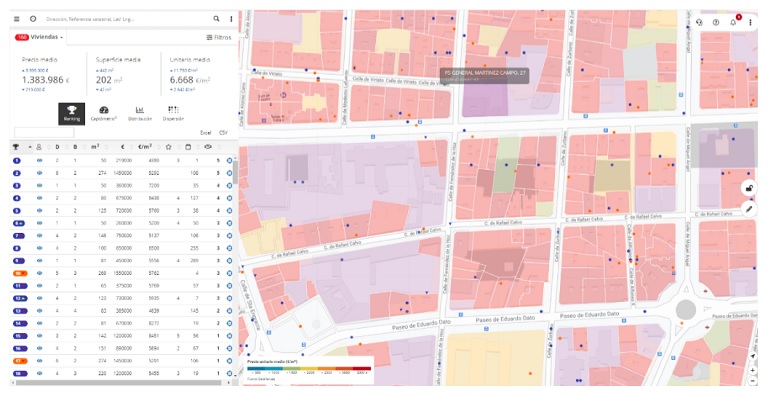Click the magnifier search icon

coord(216,19)
